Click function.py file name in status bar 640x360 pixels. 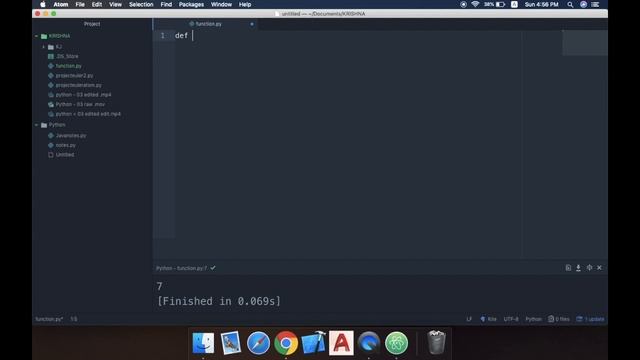click(x=49, y=319)
